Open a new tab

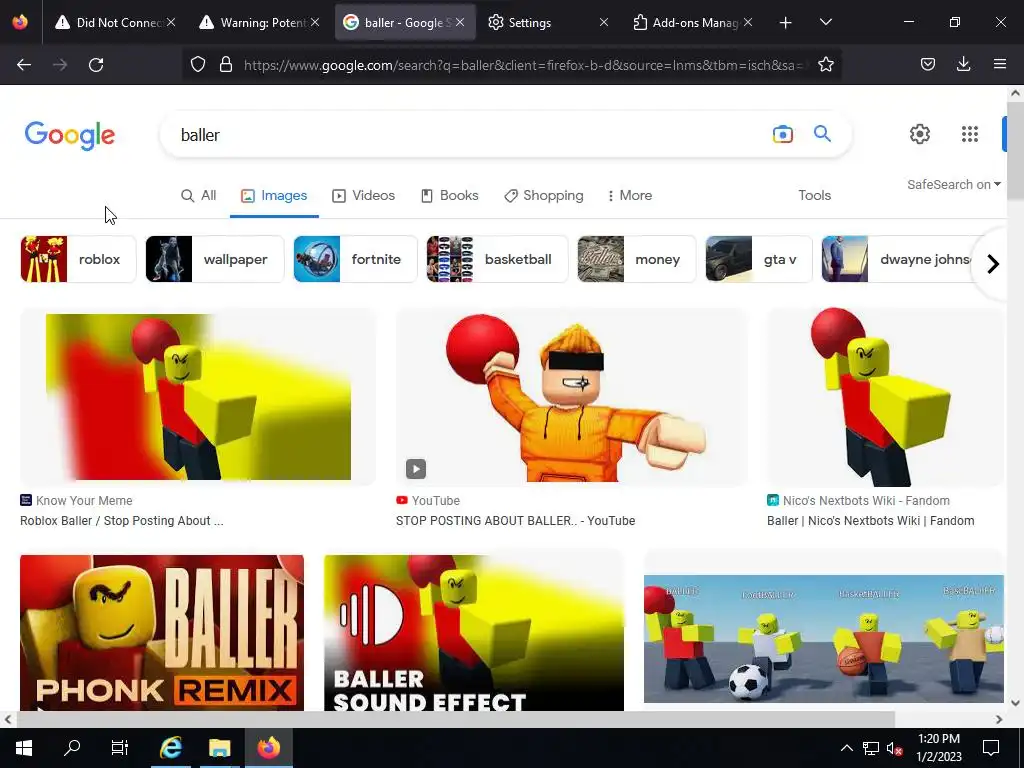[786, 23]
